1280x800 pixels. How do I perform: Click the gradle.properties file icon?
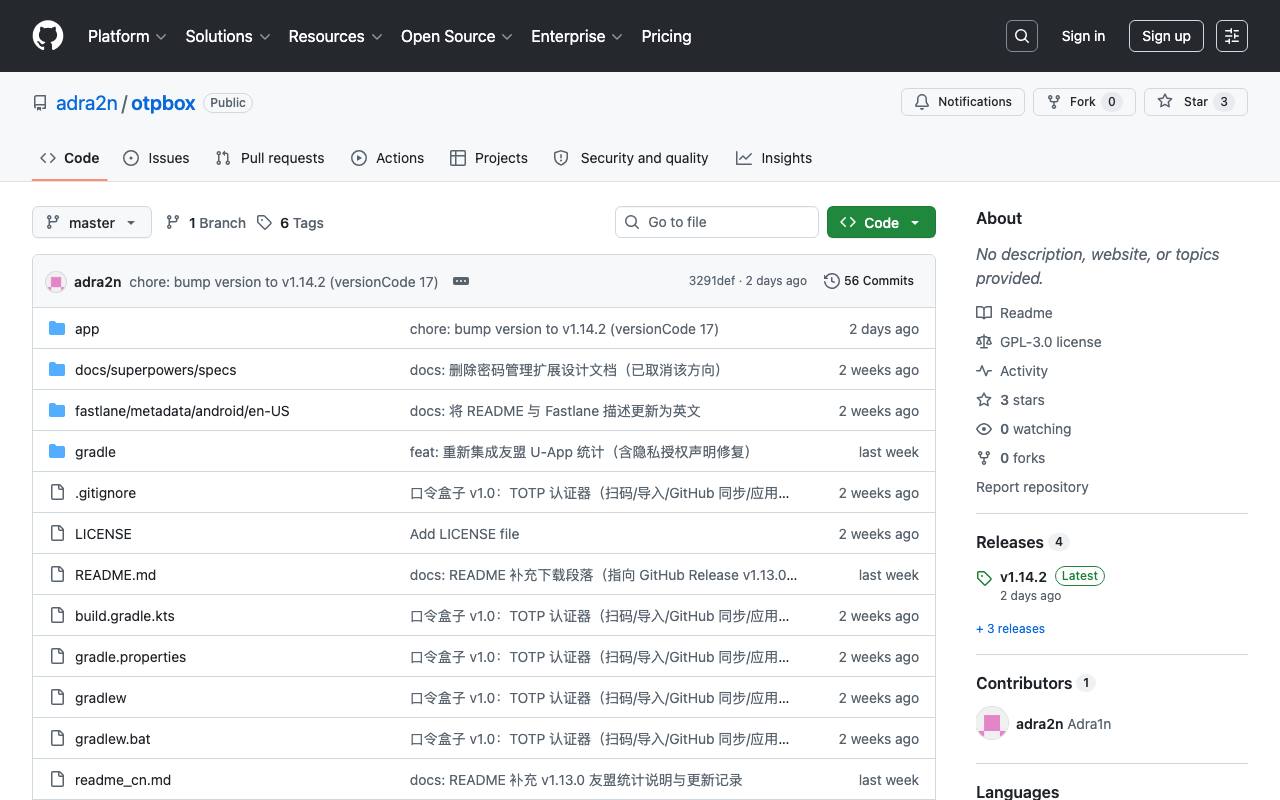point(57,657)
